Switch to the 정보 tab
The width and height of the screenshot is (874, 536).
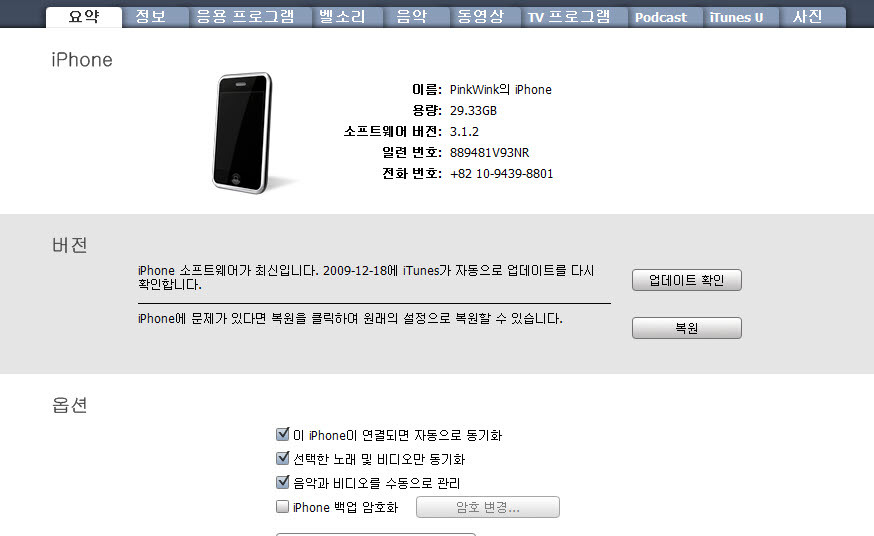pos(150,17)
